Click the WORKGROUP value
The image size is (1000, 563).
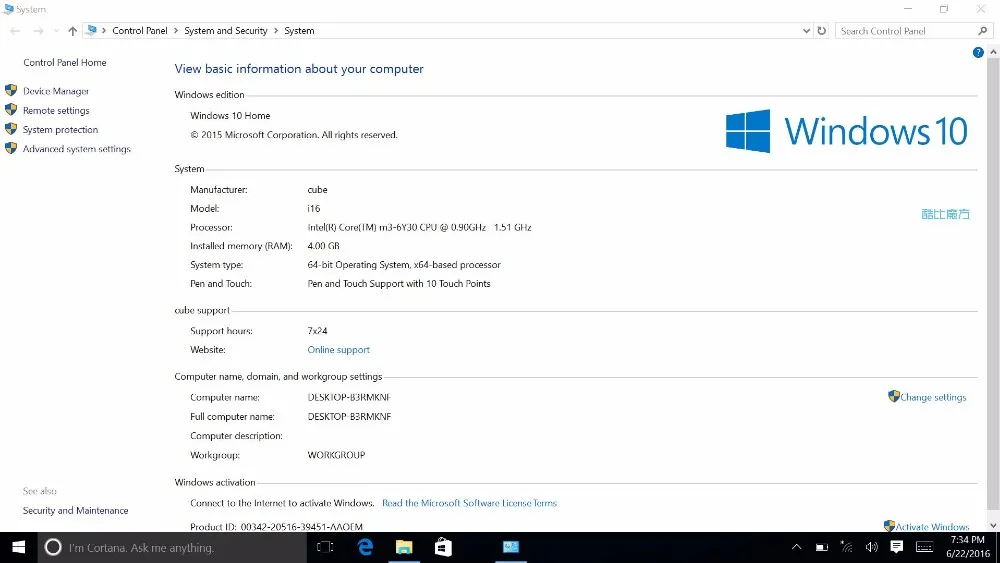(336, 455)
